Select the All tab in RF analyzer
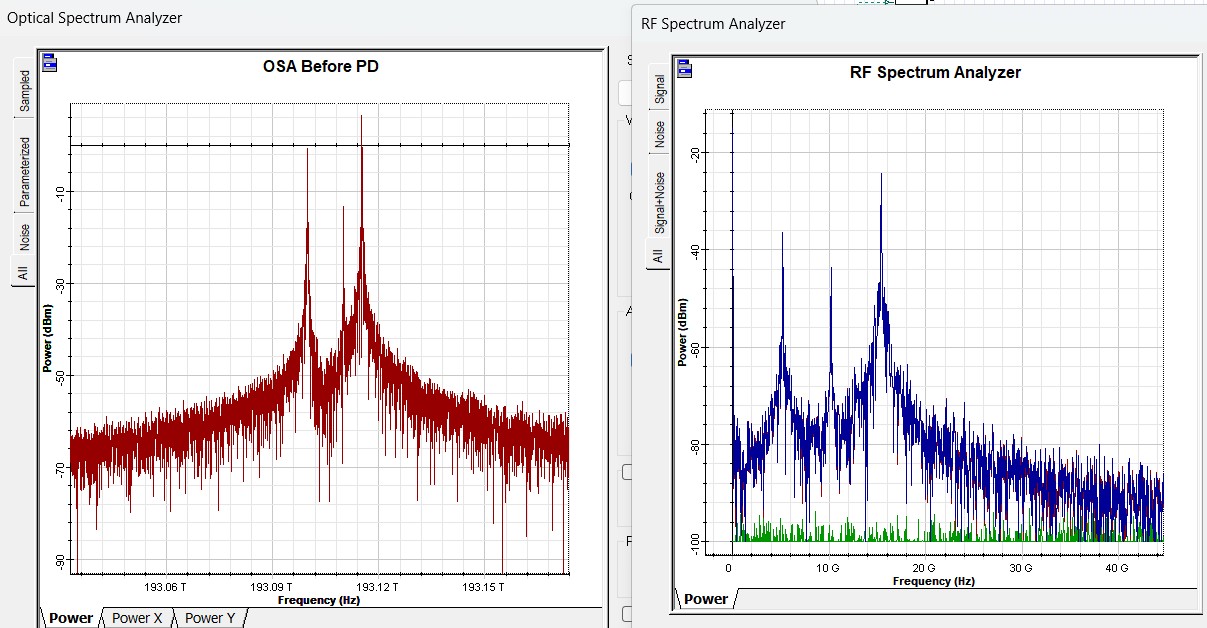Image resolution: width=1207 pixels, height=628 pixels. coord(659,256)
